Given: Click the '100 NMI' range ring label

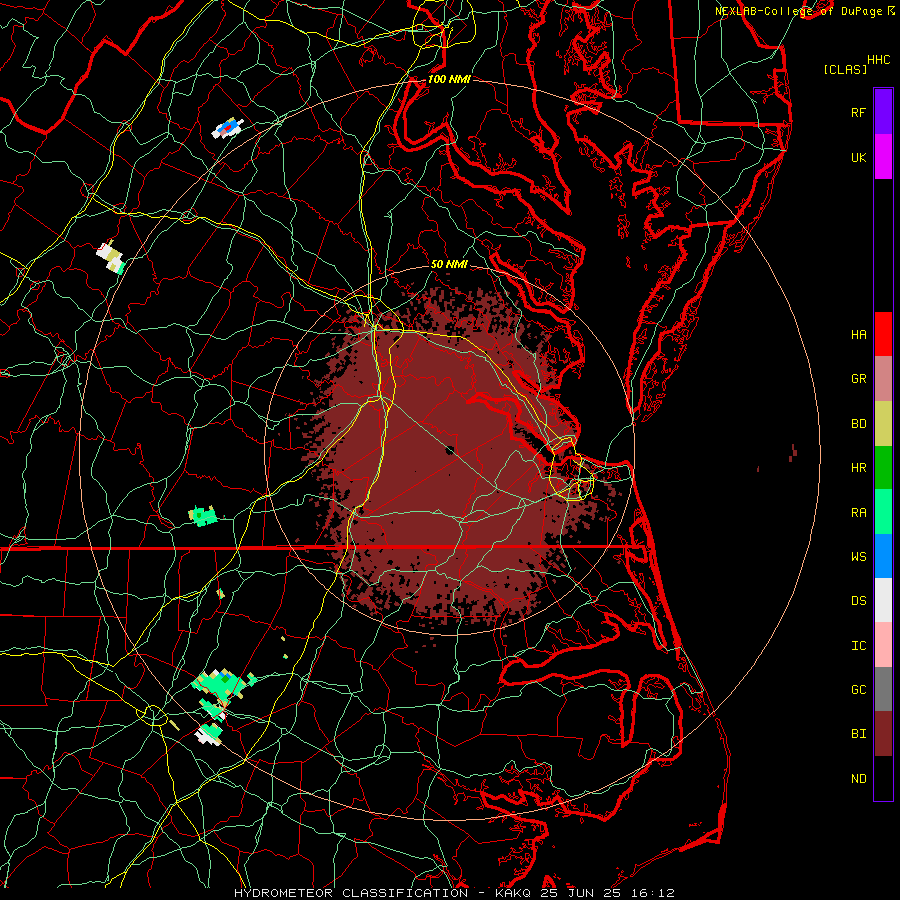Looking at the screenshot, I should tap(449, 79).
